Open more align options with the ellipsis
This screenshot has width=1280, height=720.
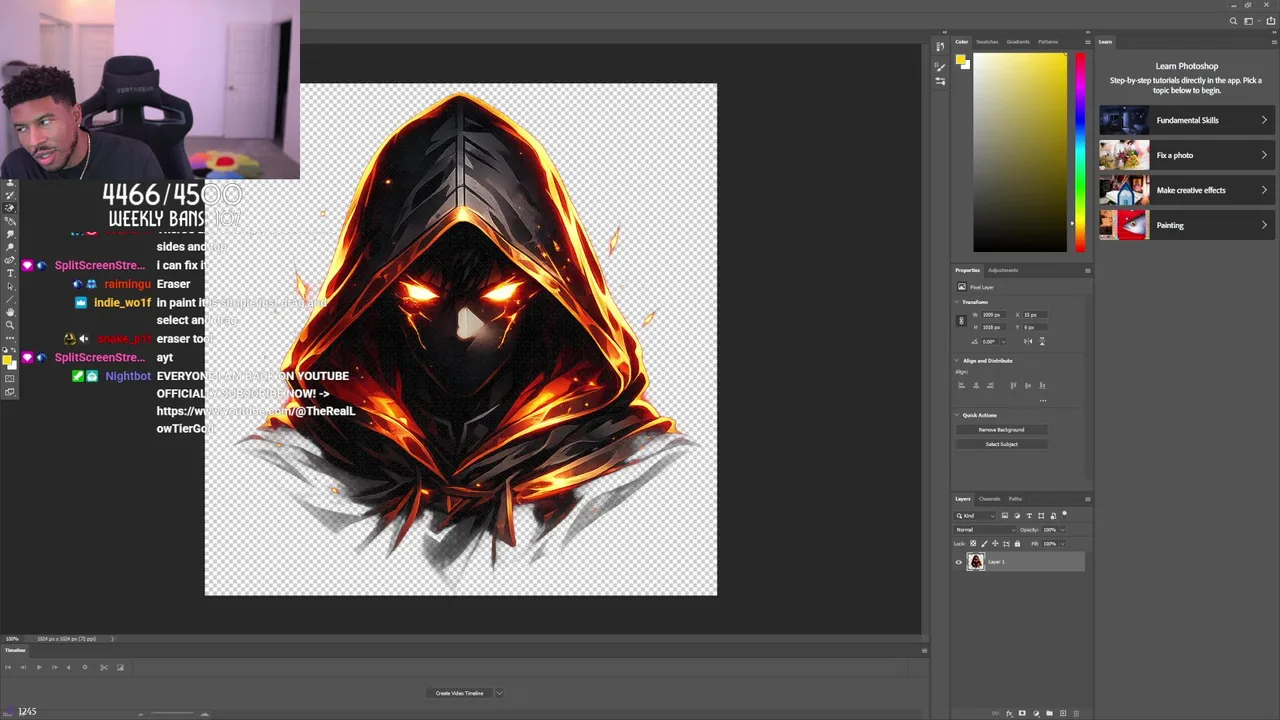pos(1043,401)
